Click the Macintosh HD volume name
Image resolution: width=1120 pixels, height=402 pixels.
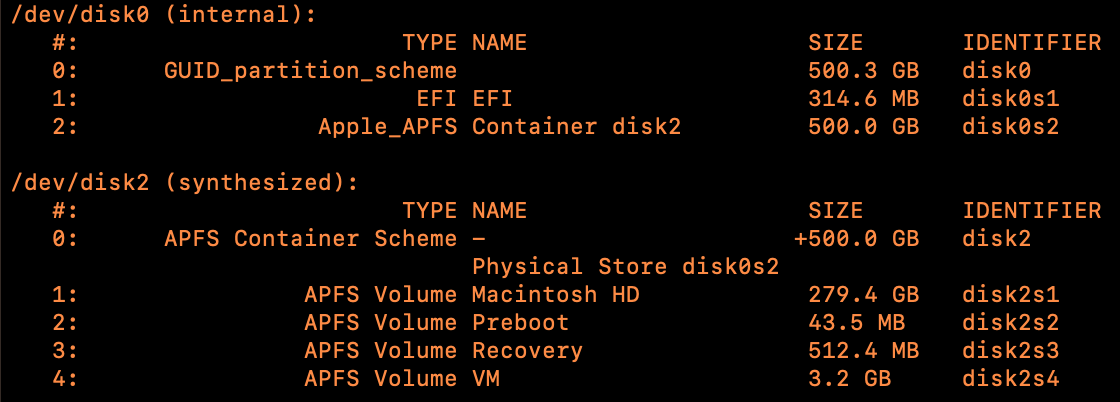tap(555, 295)
